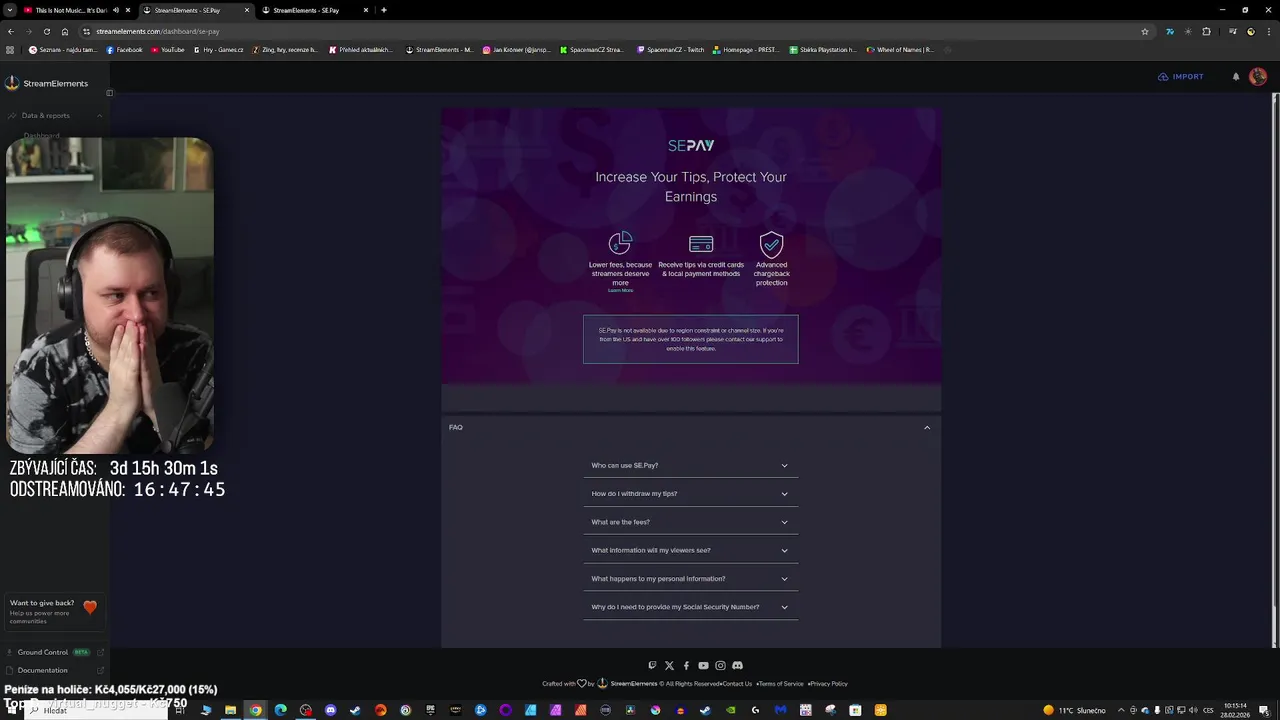
Task: Open the Wheel of Names bookmark
Action: (899, 49)
